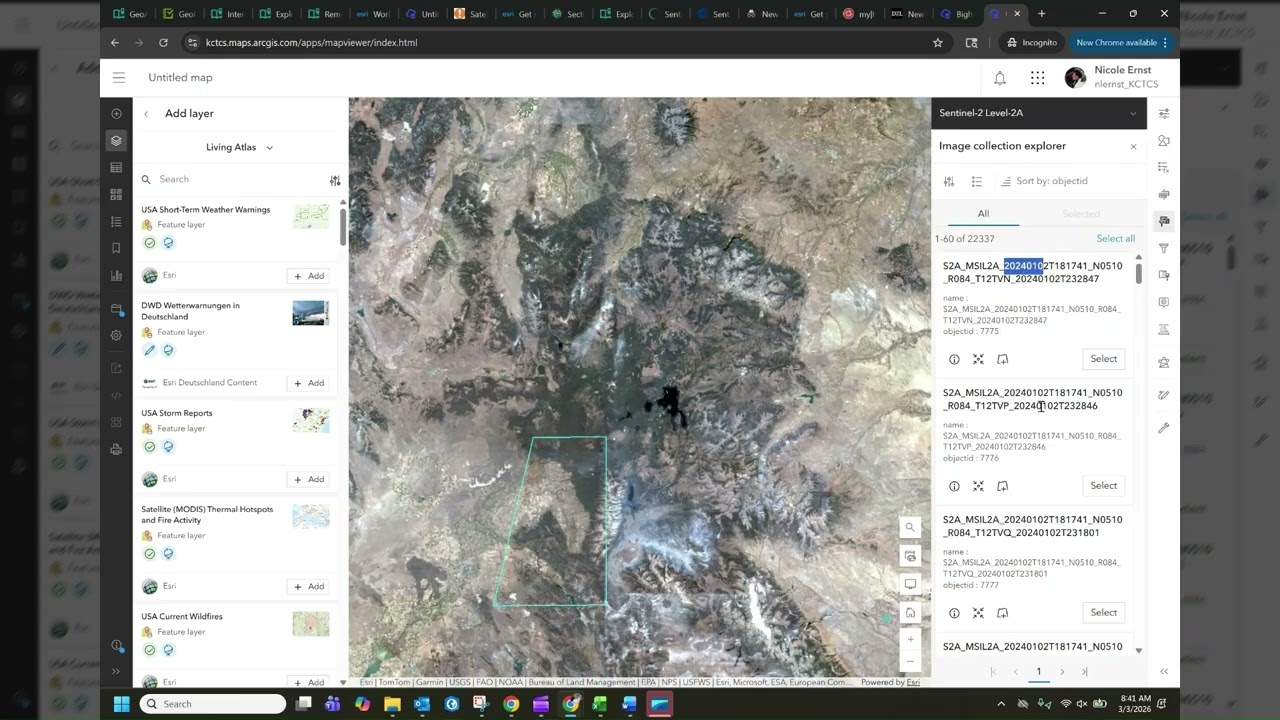
Task: Open a new Chrome tab
Action: pos(1042,14)
